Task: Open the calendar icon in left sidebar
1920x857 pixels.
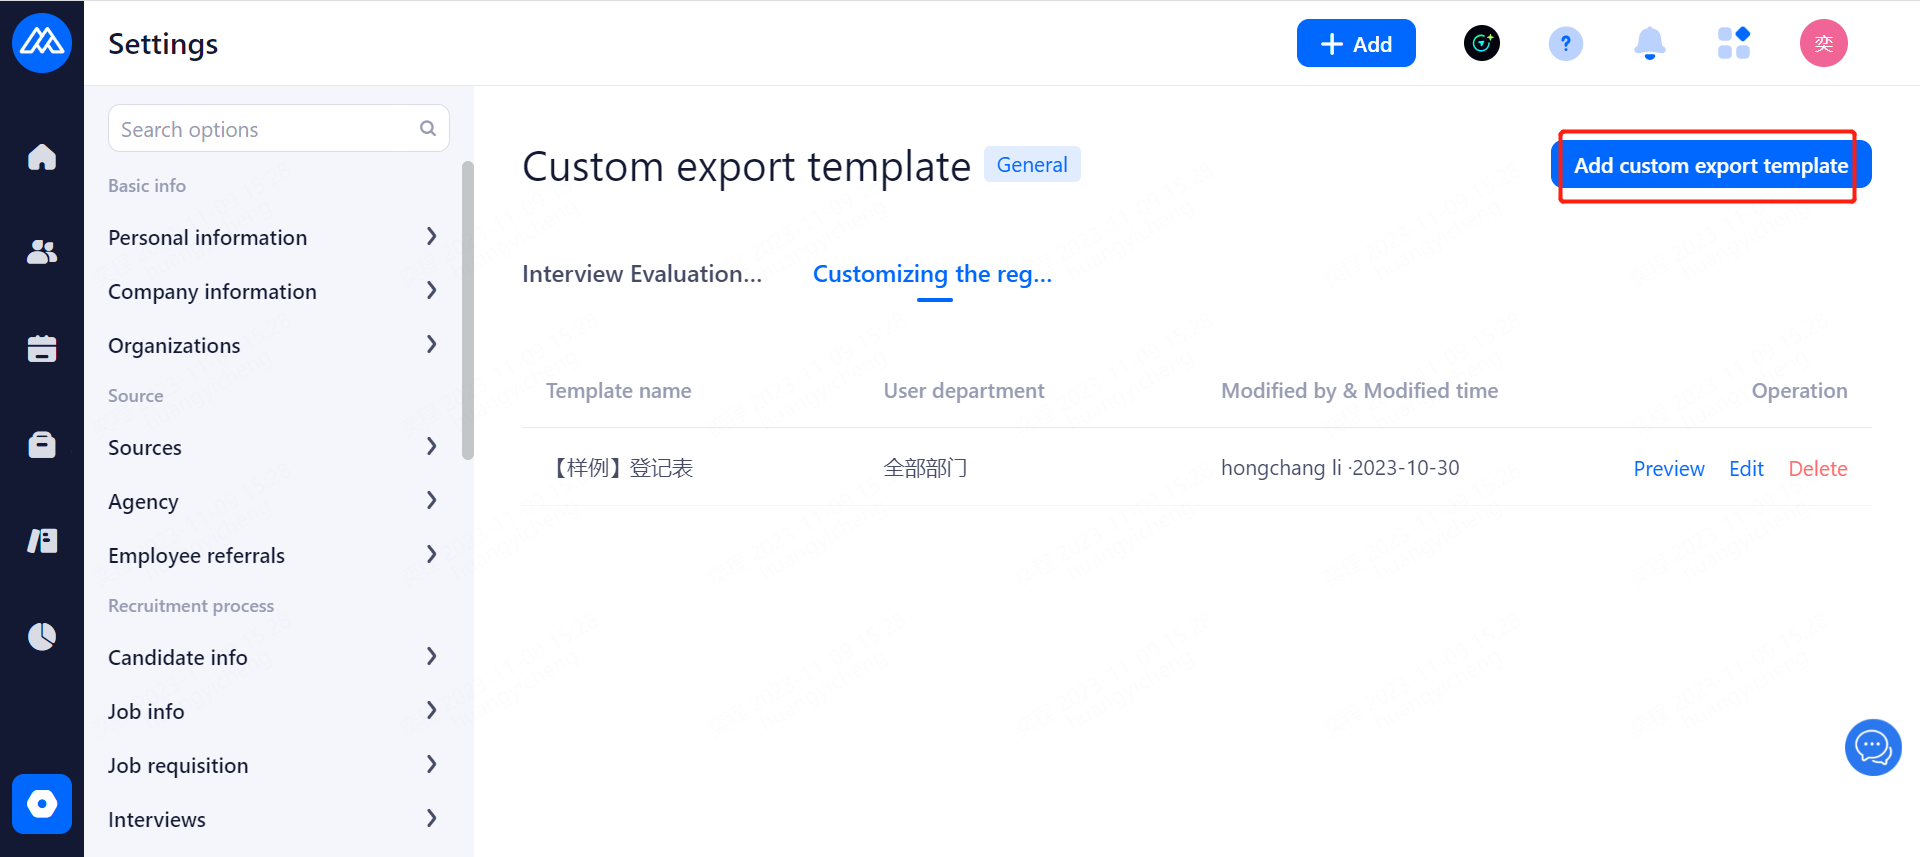Action: tap(42, 348)
